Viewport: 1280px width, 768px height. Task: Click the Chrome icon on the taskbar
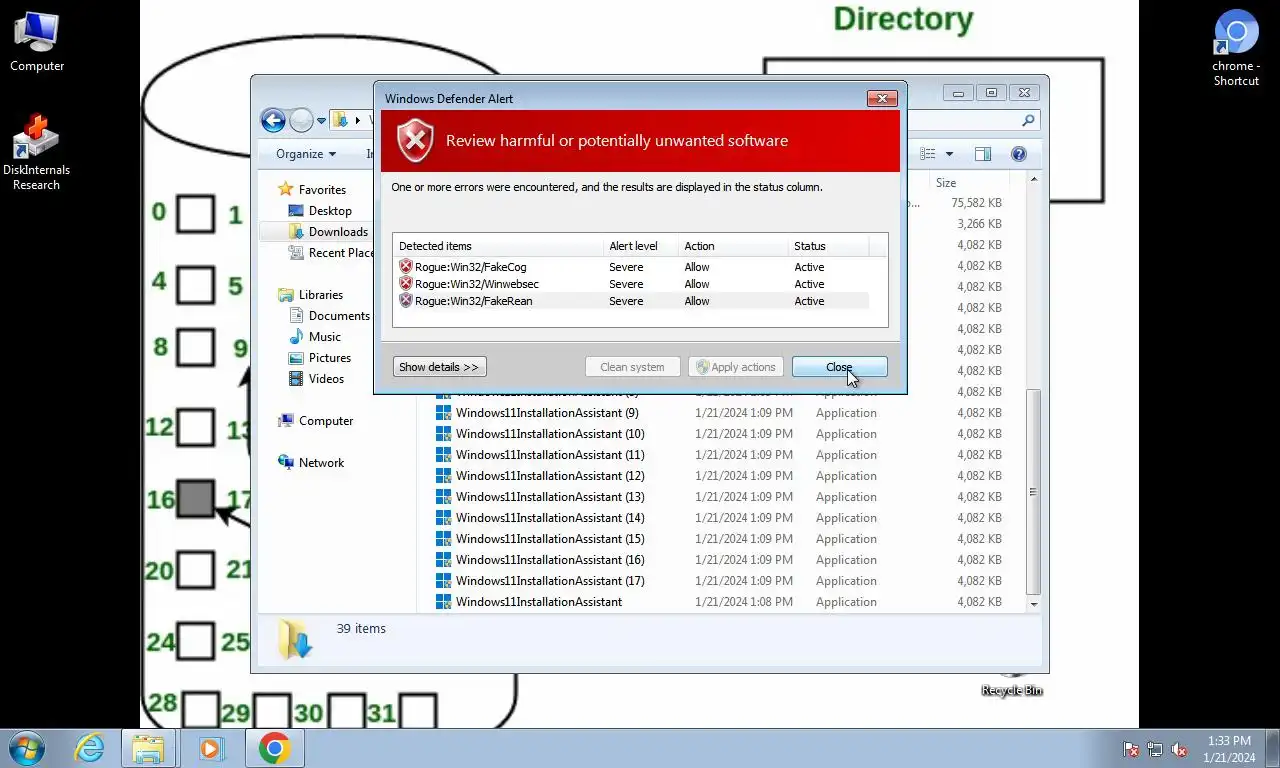274,748
